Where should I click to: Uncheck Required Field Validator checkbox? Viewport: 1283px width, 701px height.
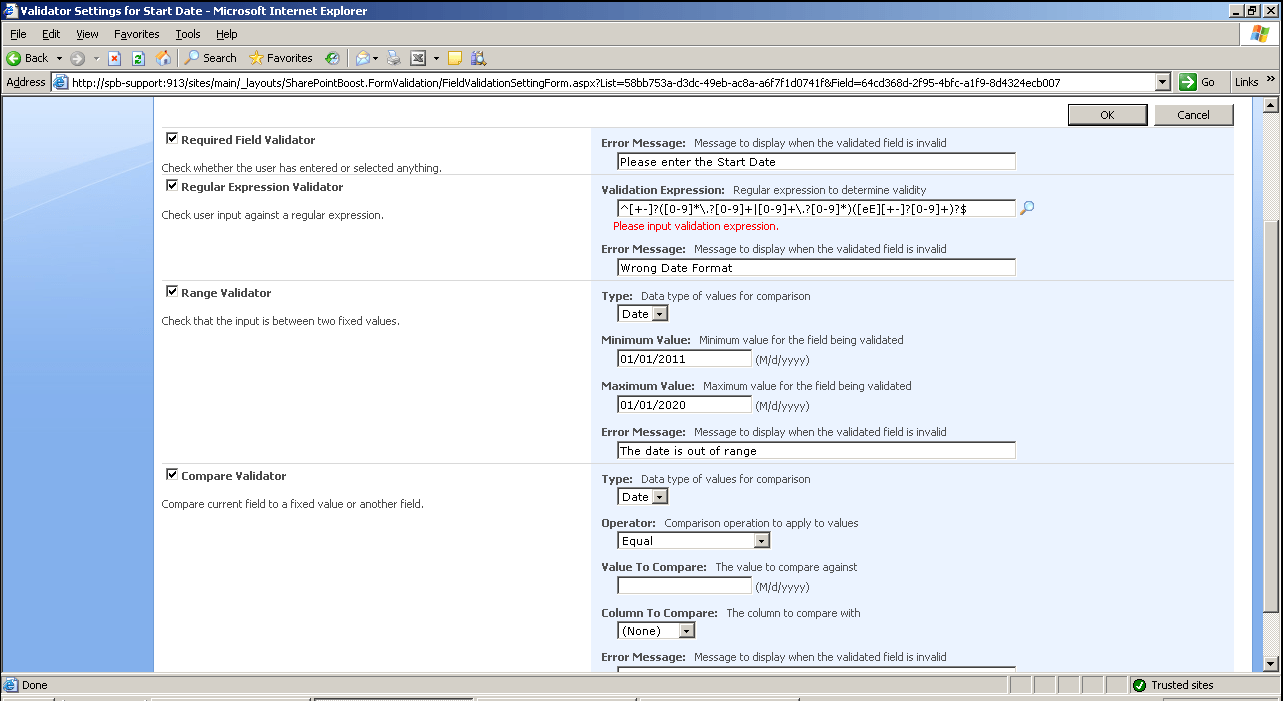tap(172, 139)
